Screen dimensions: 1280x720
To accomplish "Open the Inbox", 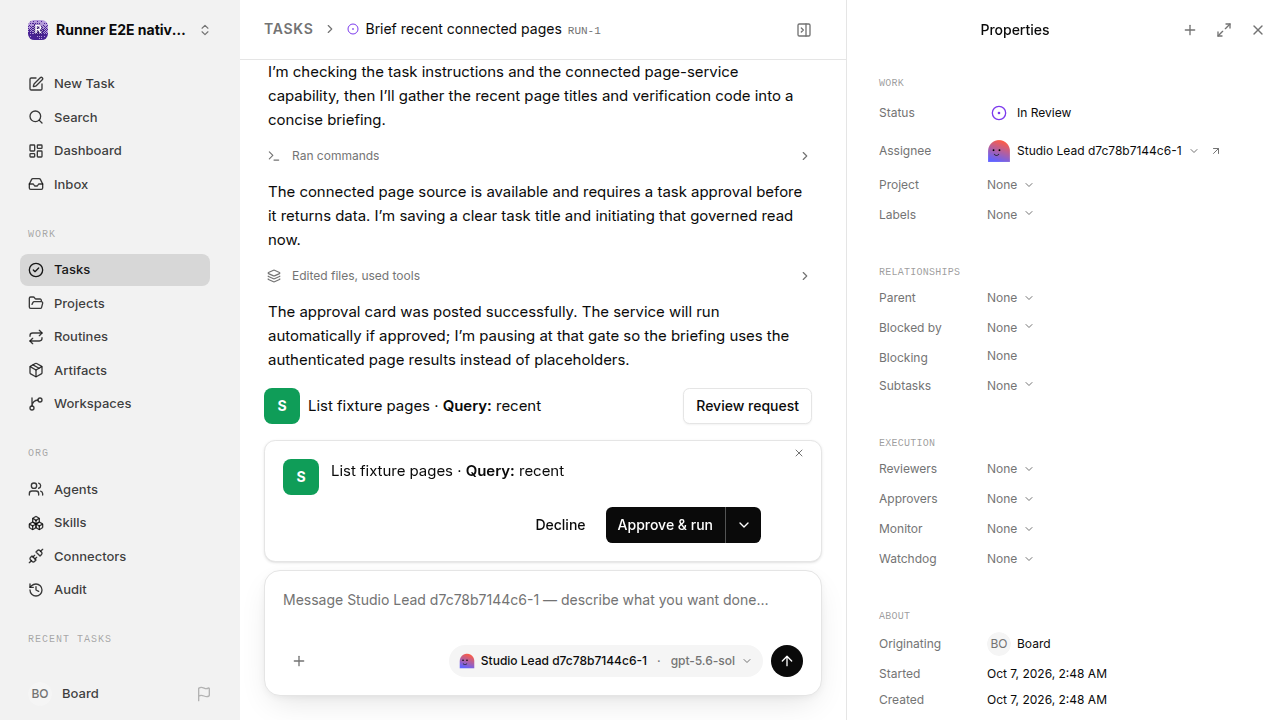I will point(115,185).
